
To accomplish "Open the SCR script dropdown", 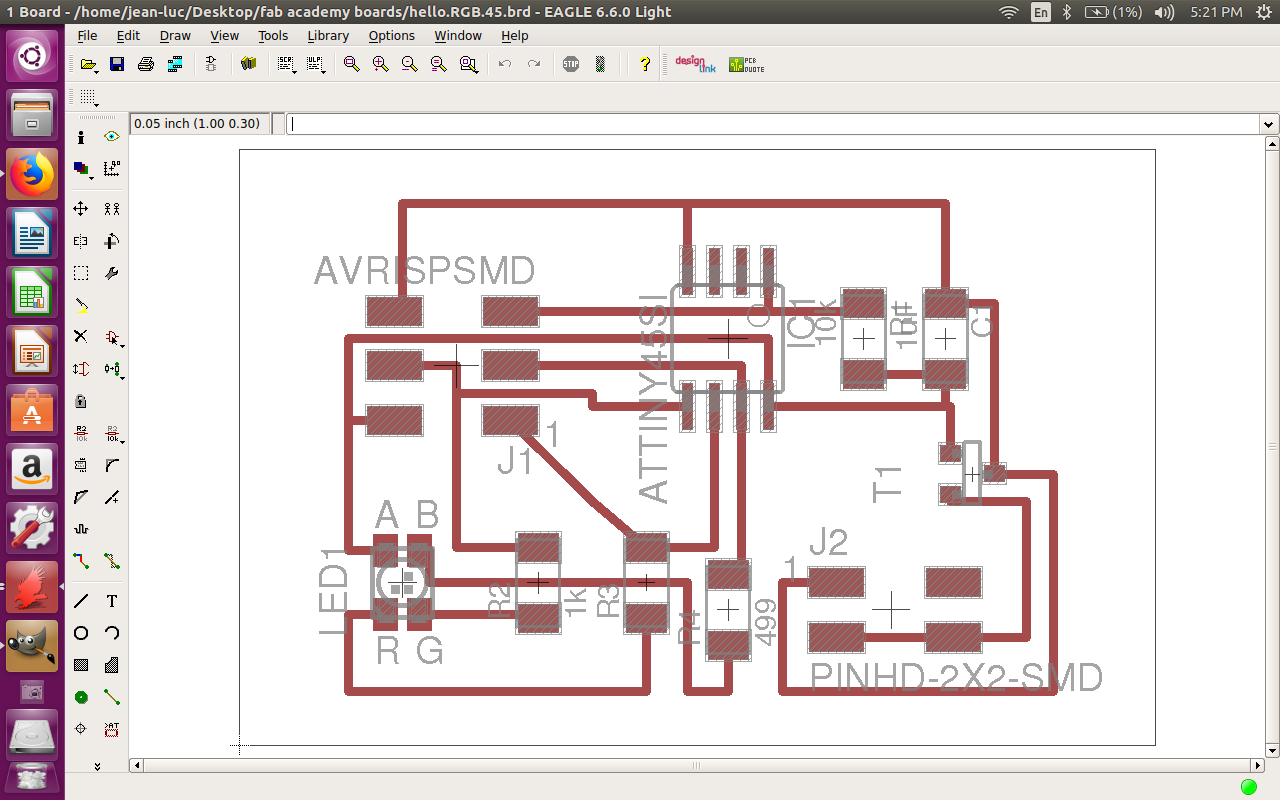I will click(x=287, y=64).
